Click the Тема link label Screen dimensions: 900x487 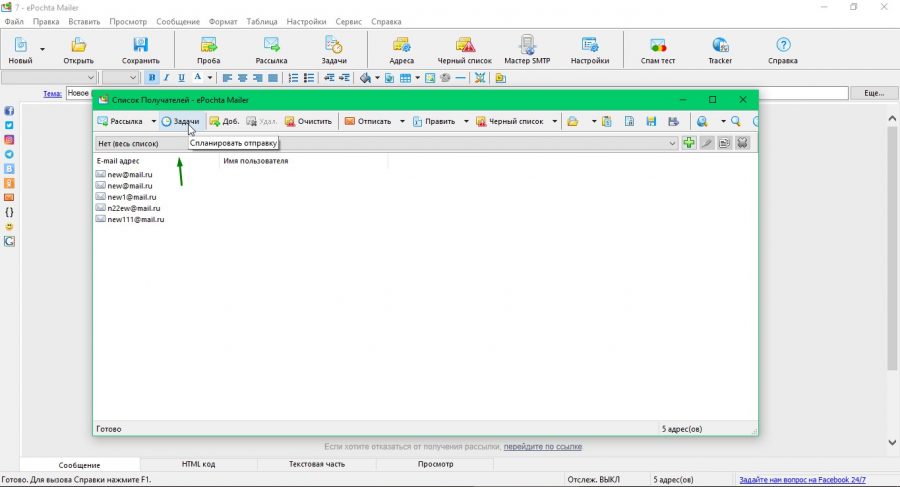(x=52, y=94)
